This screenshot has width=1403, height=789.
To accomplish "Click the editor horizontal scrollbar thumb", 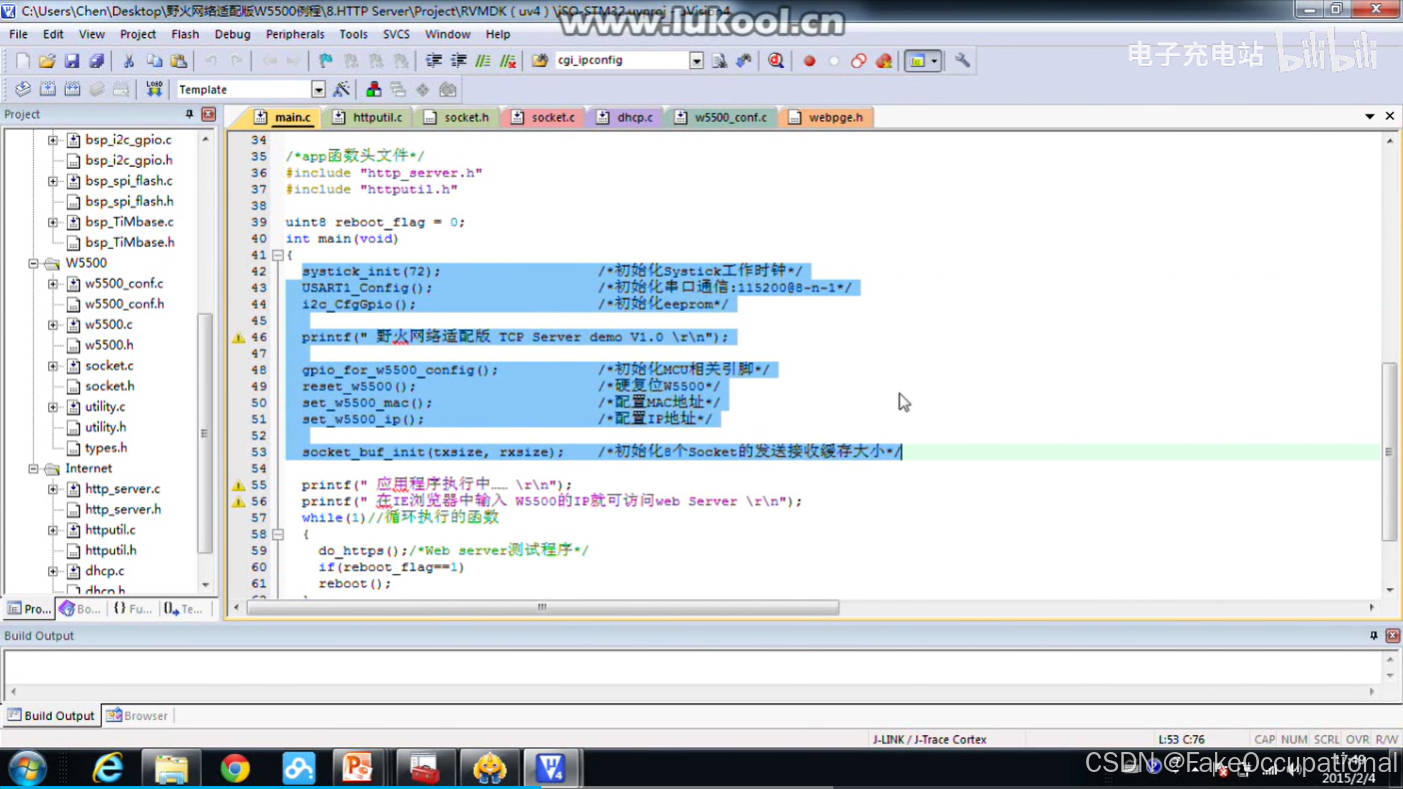I will coord(543,607).
